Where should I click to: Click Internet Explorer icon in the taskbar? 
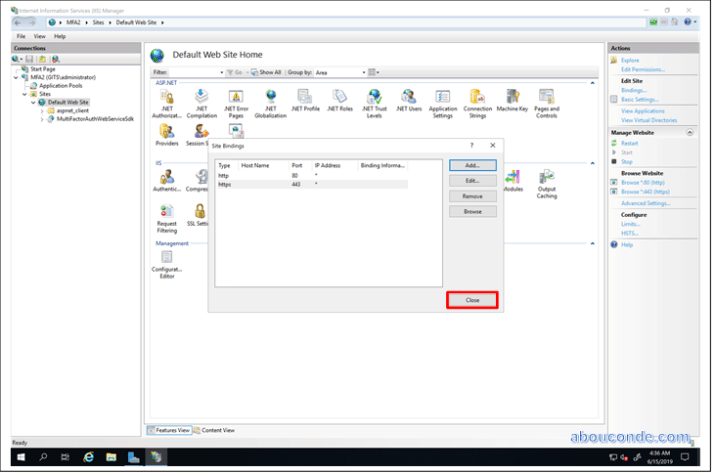(x=88, y=457)
